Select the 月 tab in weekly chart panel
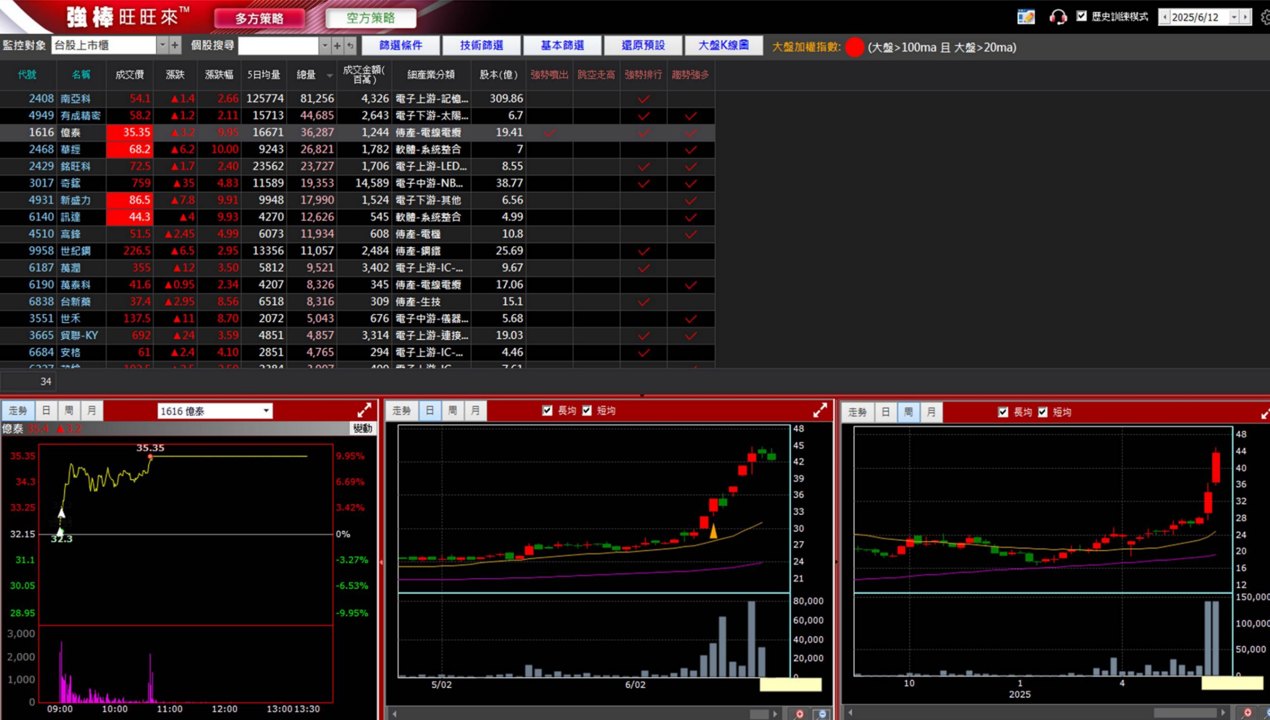This screenshot has height=720, width=1270. [x=931, y=412]
